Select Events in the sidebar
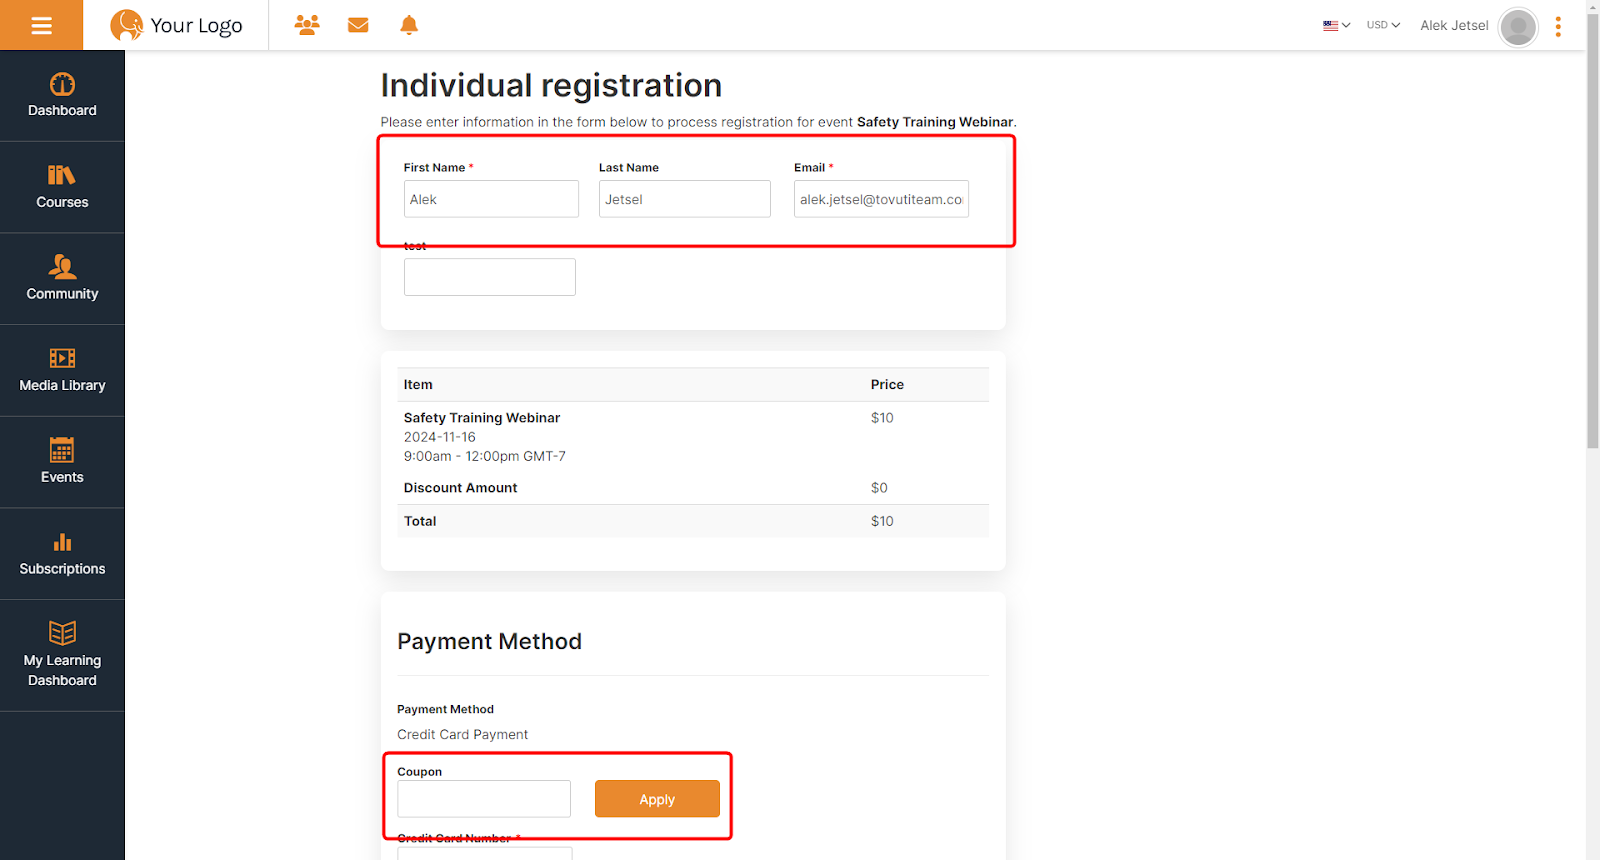1600x860 pixels. coord(62,462)
